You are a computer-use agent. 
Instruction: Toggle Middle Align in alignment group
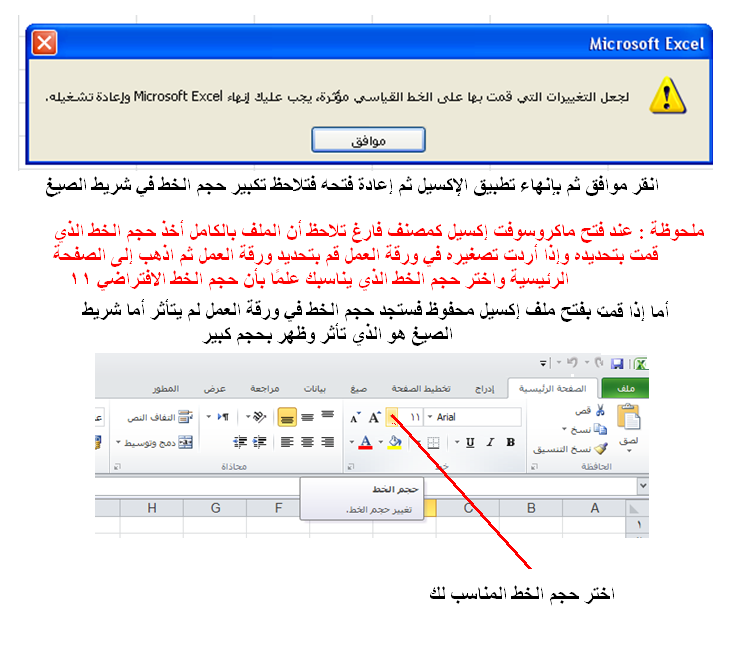pos(308,417)
